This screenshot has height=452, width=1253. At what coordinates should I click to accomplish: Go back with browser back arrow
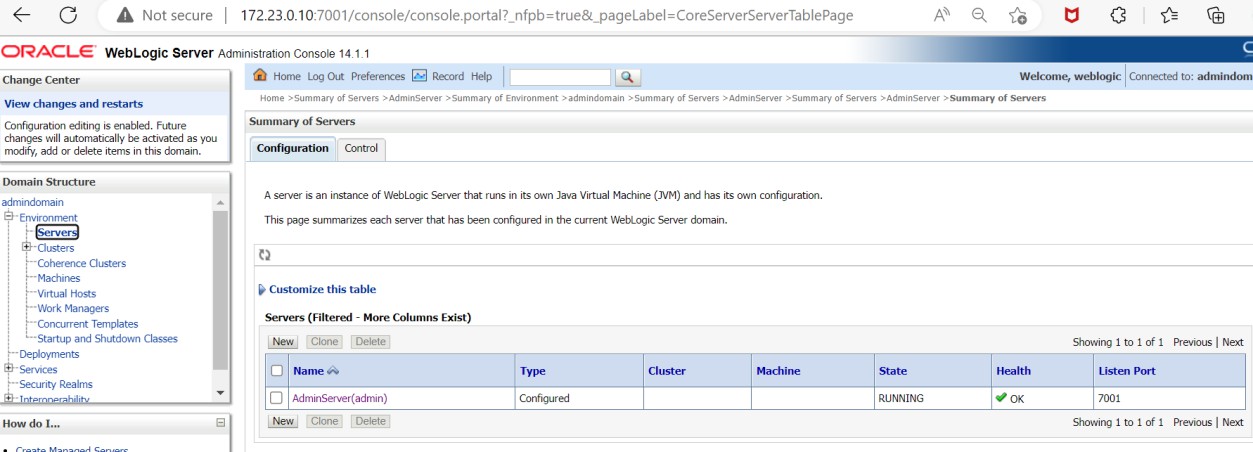coord(21,15)
